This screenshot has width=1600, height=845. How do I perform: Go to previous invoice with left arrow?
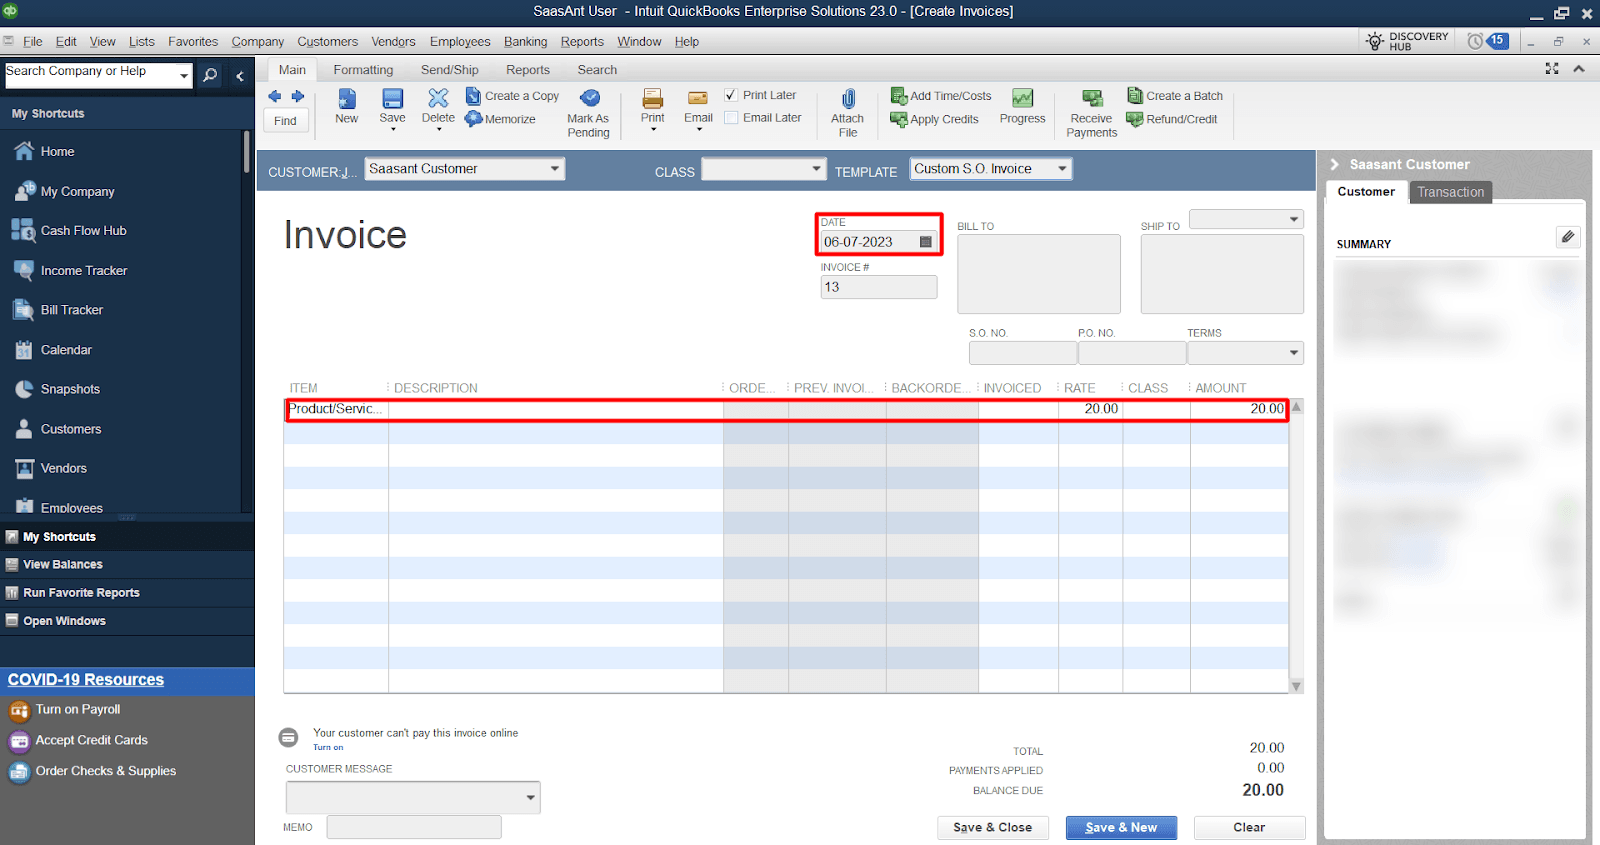click(275, 96)
